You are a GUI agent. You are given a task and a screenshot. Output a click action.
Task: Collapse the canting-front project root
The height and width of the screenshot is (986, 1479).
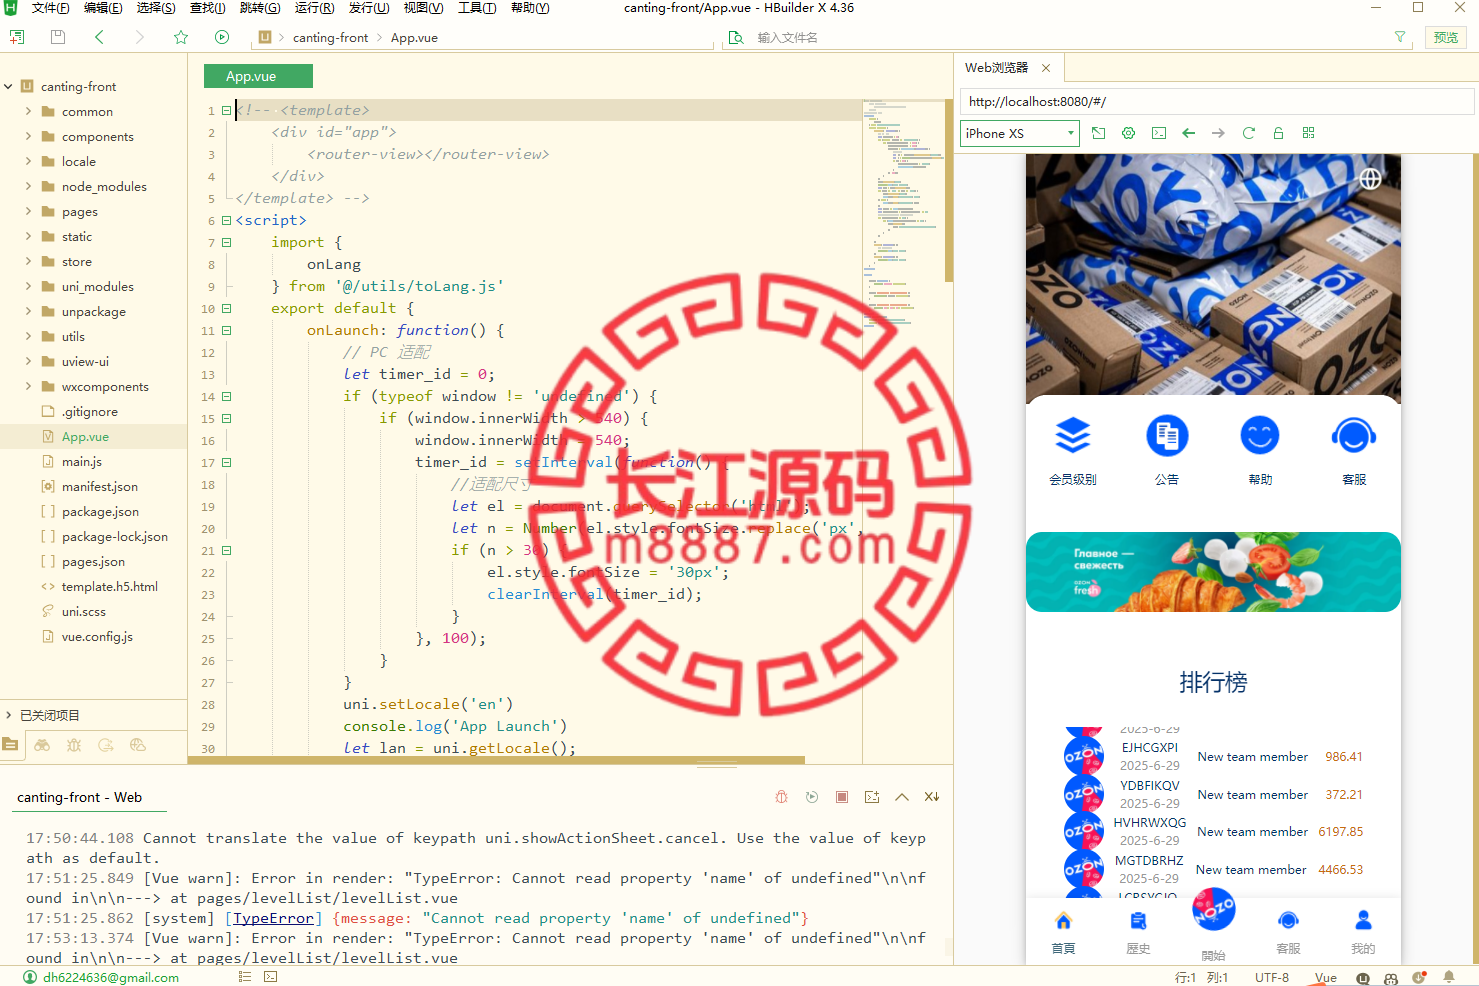[8, 86]
